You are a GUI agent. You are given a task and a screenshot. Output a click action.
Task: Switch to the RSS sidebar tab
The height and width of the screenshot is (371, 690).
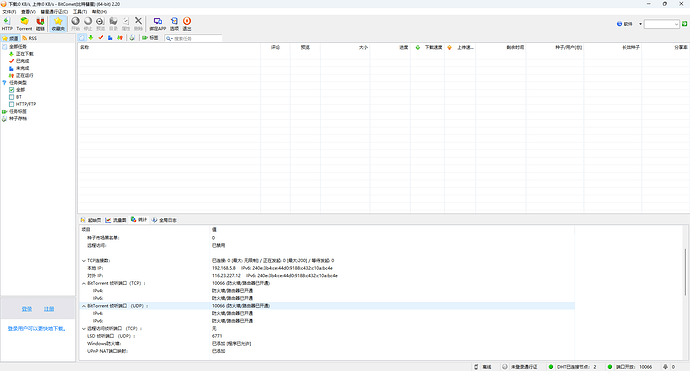[x=29, y=38]
